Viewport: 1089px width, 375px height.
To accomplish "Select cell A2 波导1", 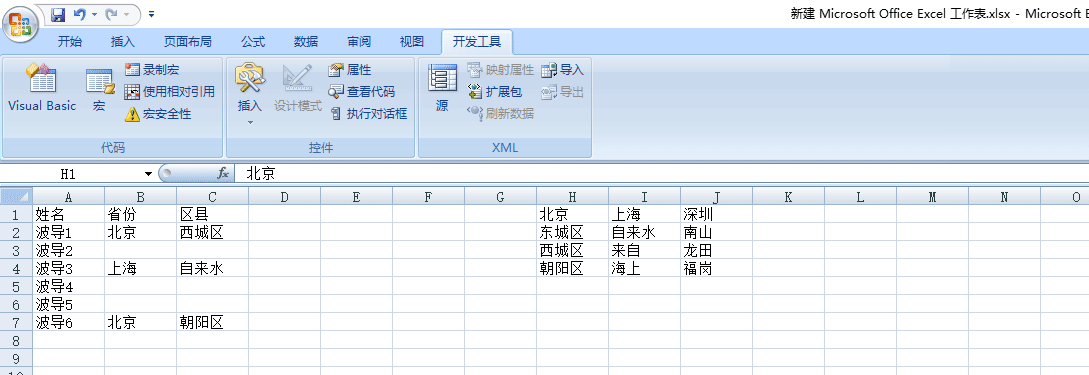I will pos(68,232).
